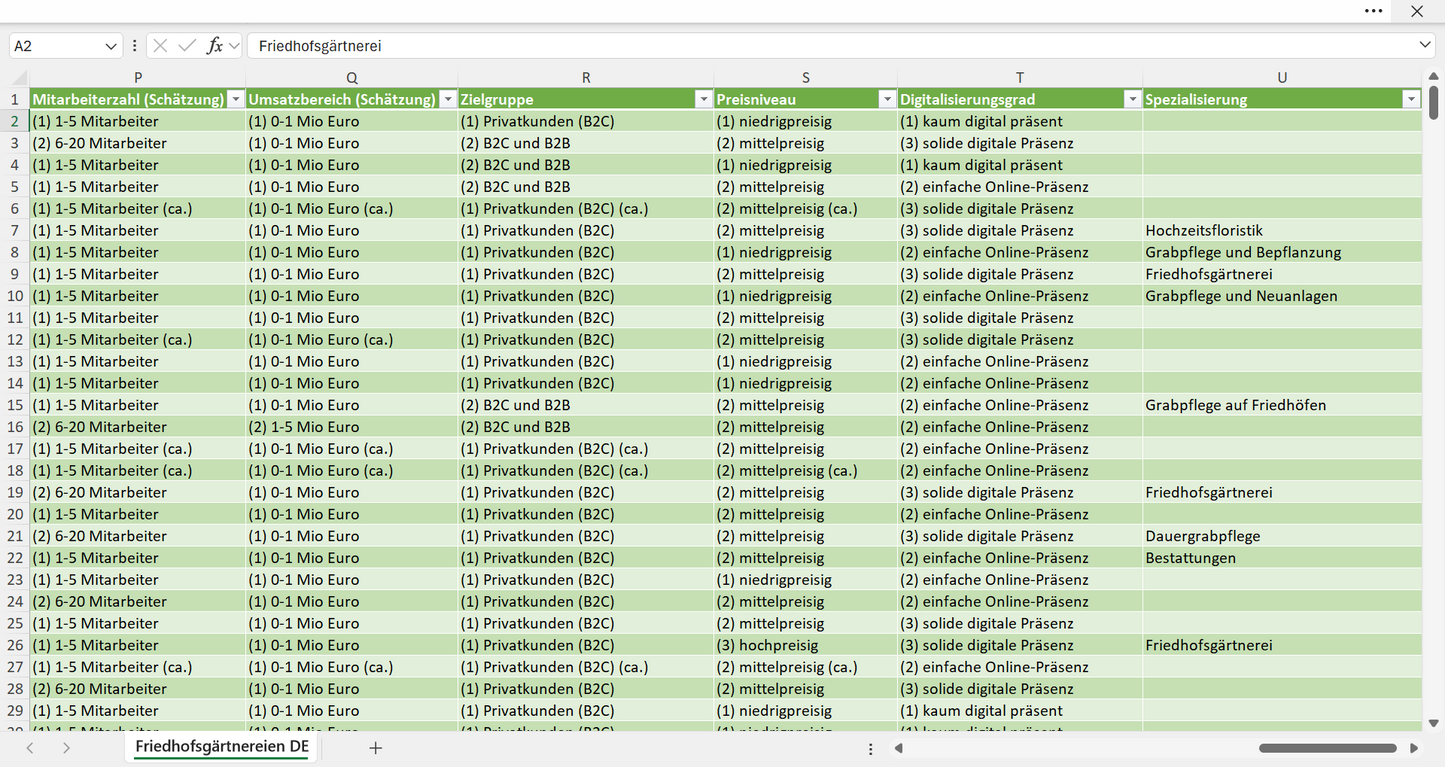Add a new sheet with plus icon
This screenshot has width=1445, height=767.
376,747
